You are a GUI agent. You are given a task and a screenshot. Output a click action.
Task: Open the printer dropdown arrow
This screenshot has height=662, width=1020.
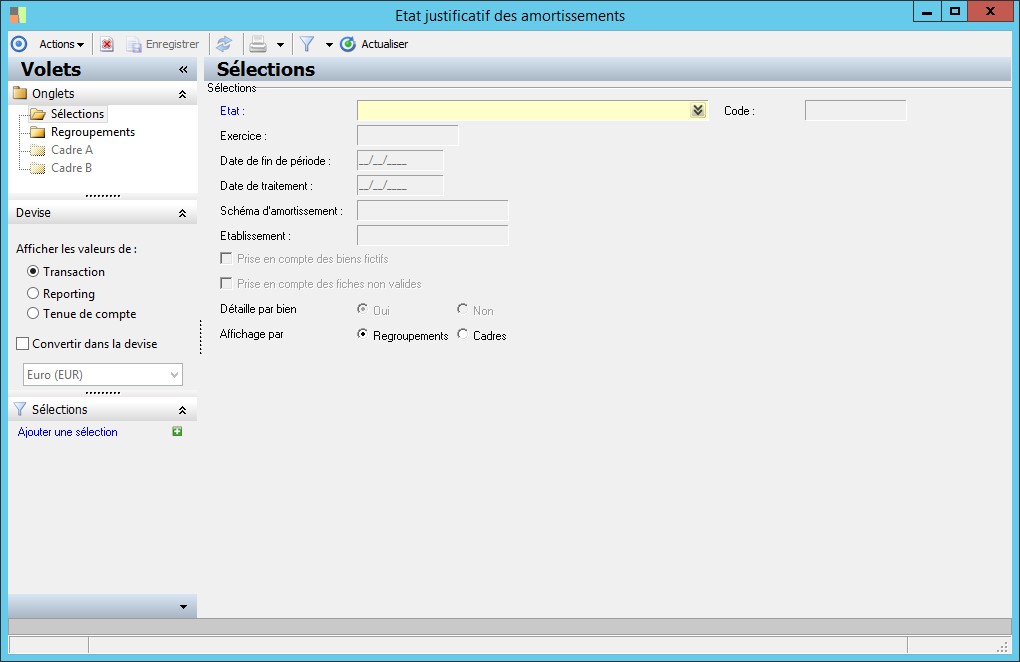[280, 45]
